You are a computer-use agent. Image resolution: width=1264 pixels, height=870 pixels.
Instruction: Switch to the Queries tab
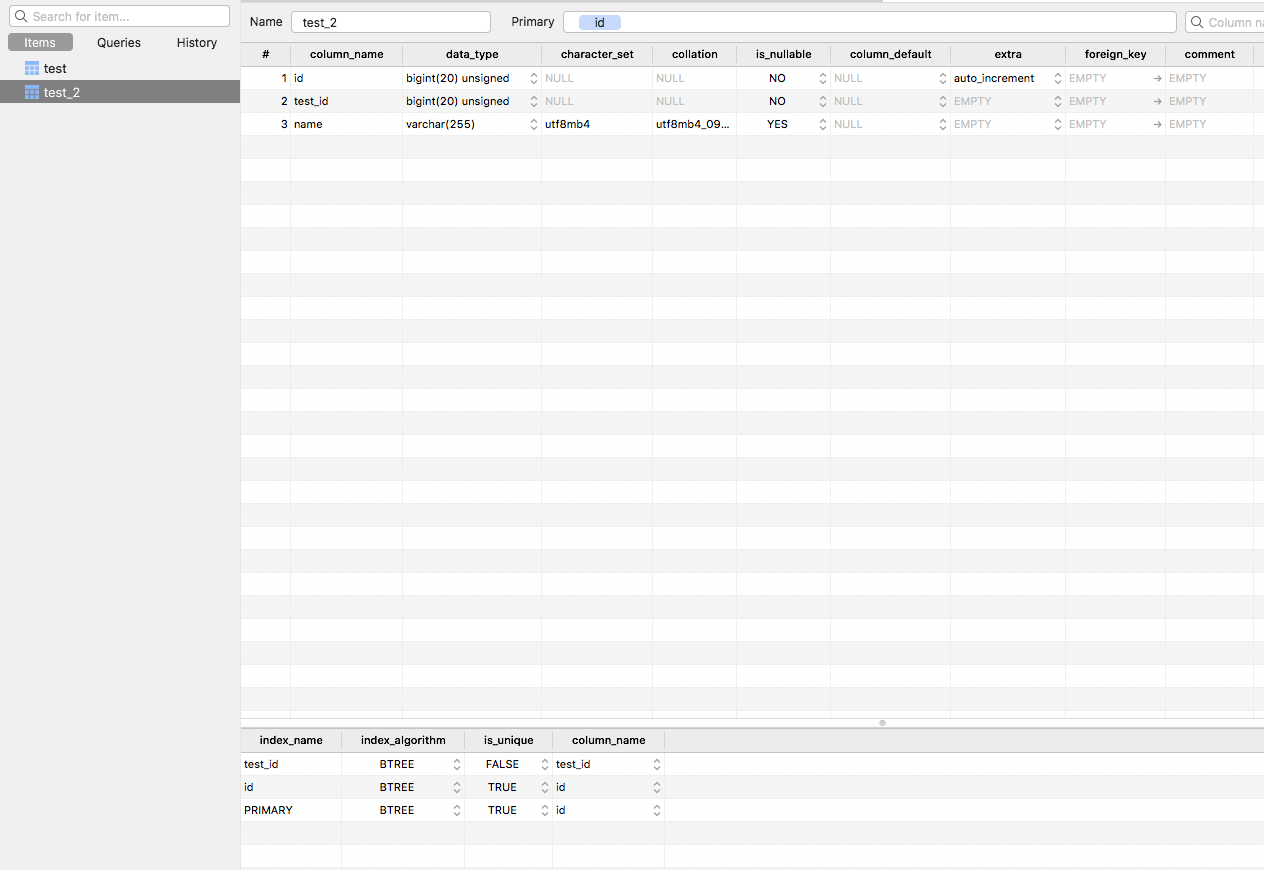tap(118, 42)
